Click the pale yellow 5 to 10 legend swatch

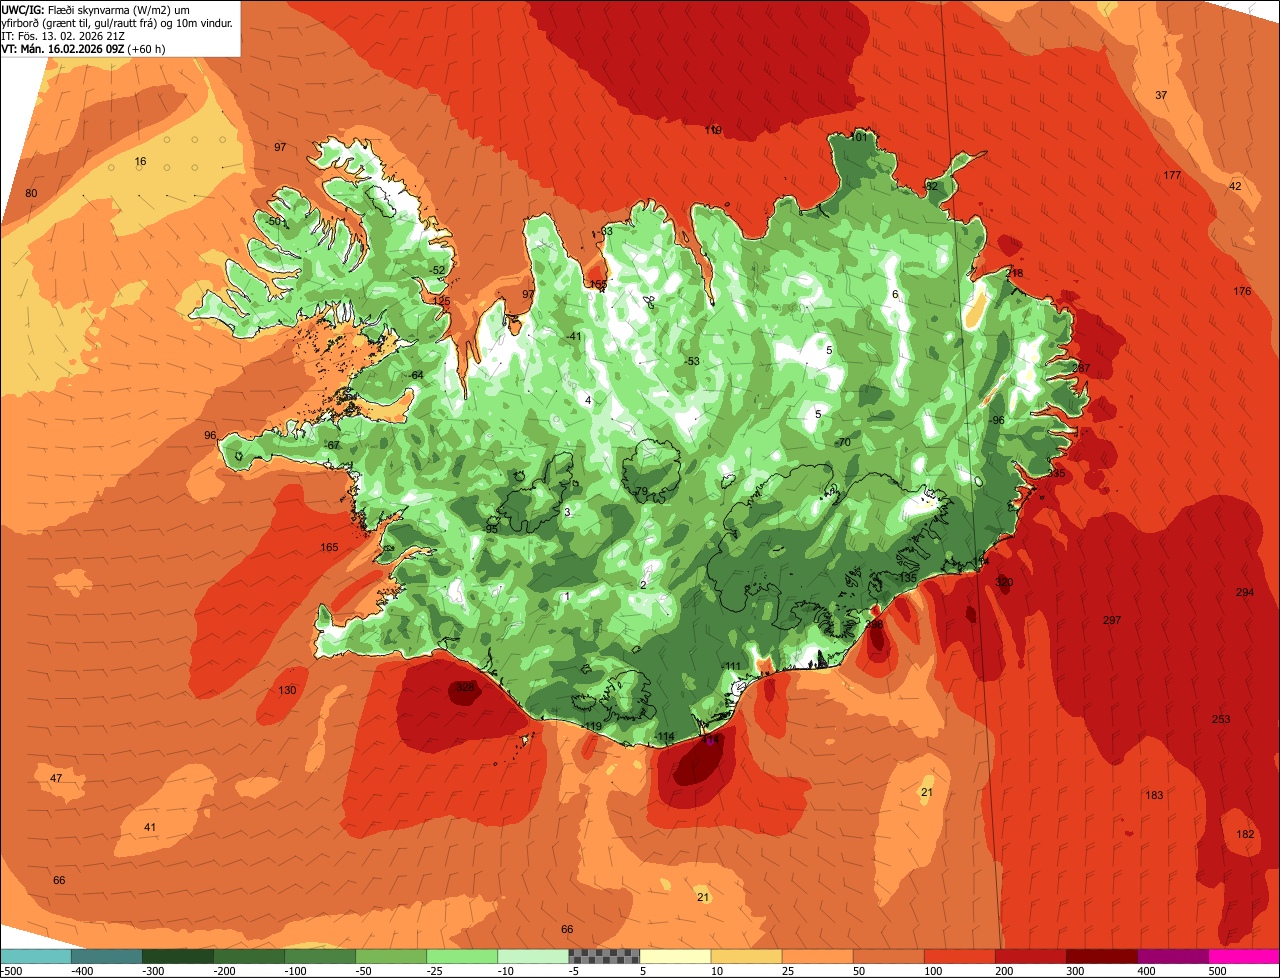click(675, 956)
